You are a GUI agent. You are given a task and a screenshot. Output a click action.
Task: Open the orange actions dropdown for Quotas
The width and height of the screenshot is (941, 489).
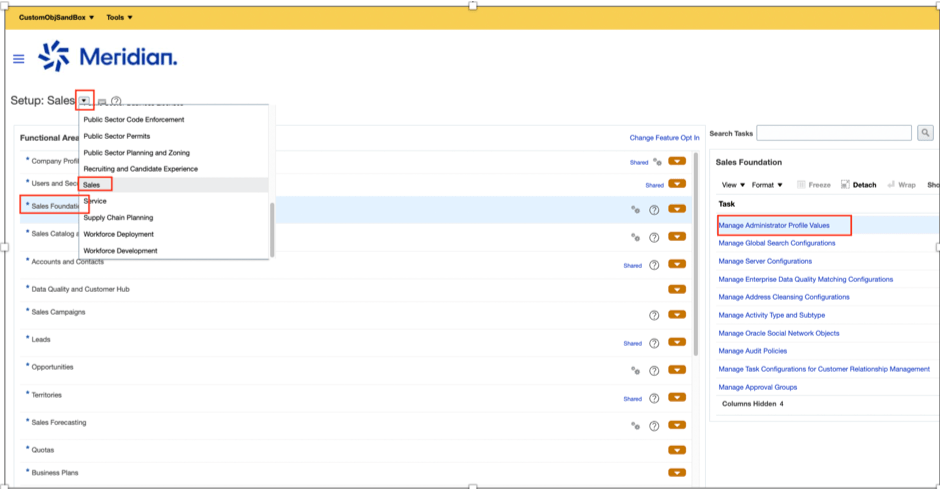[677, 450]
